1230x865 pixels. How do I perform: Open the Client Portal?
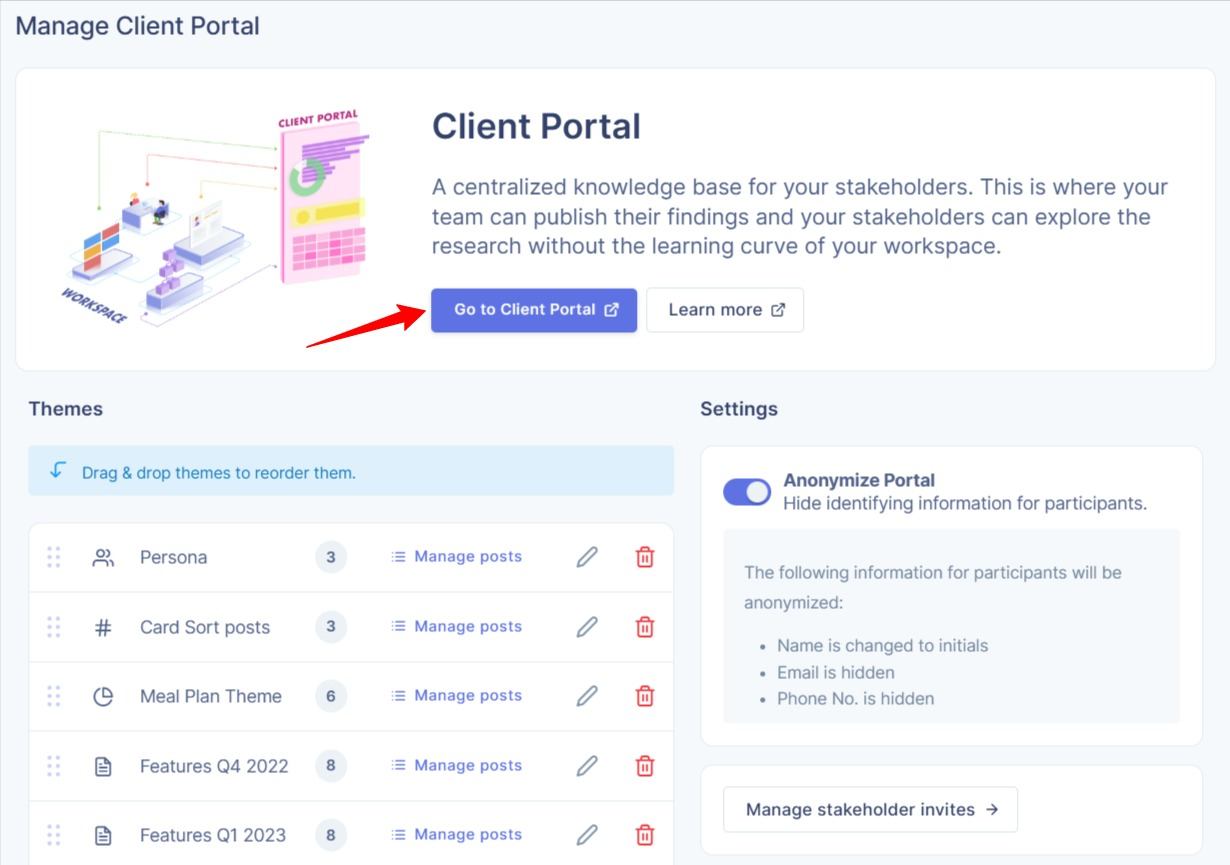533,310
